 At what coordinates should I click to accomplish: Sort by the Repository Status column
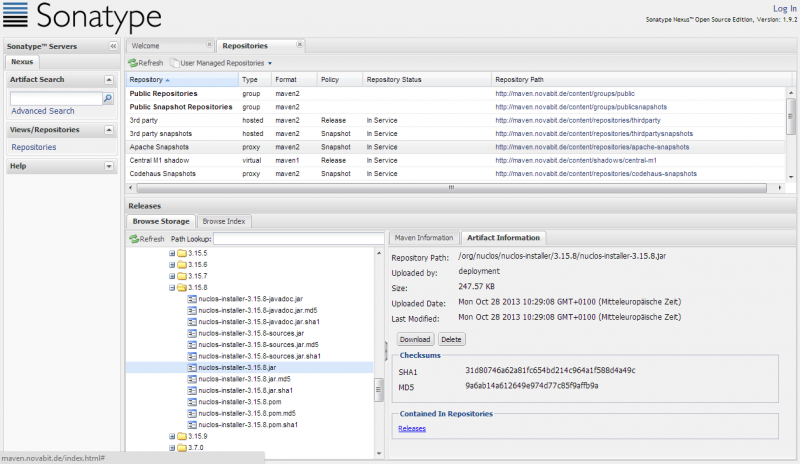[427, 80]
